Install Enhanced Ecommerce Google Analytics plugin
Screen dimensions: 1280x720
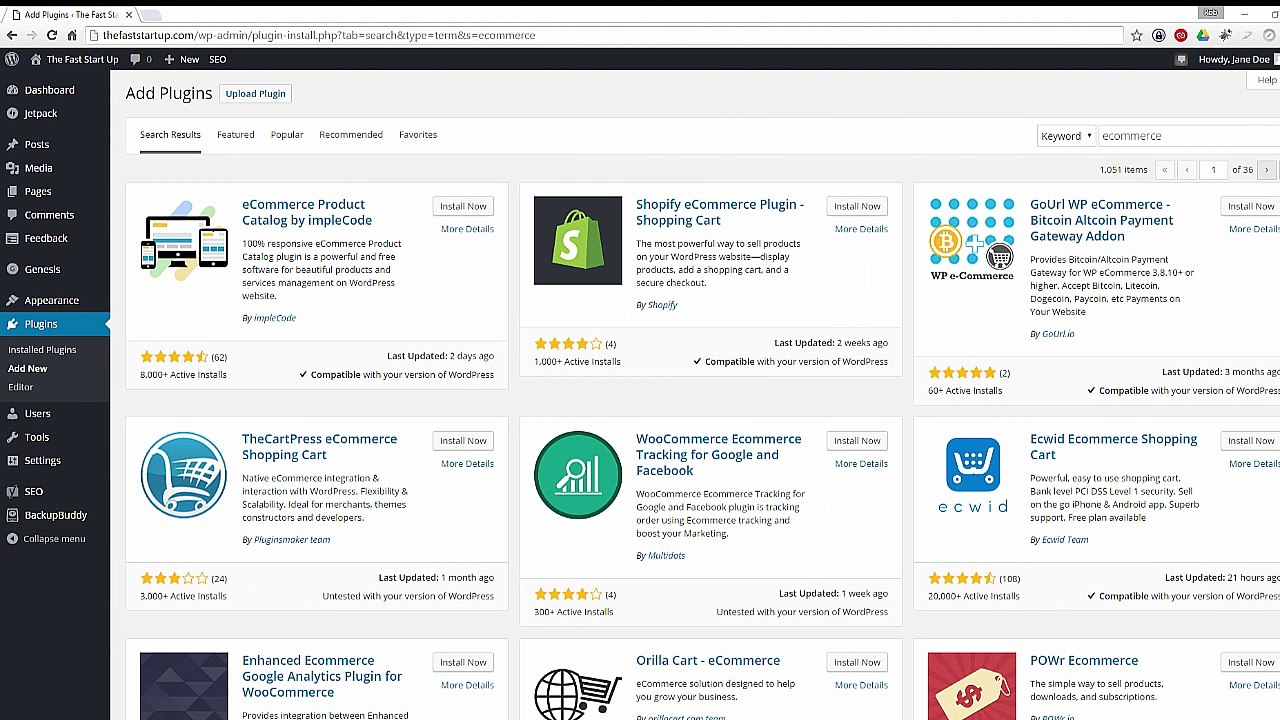(x=463, y=662)
